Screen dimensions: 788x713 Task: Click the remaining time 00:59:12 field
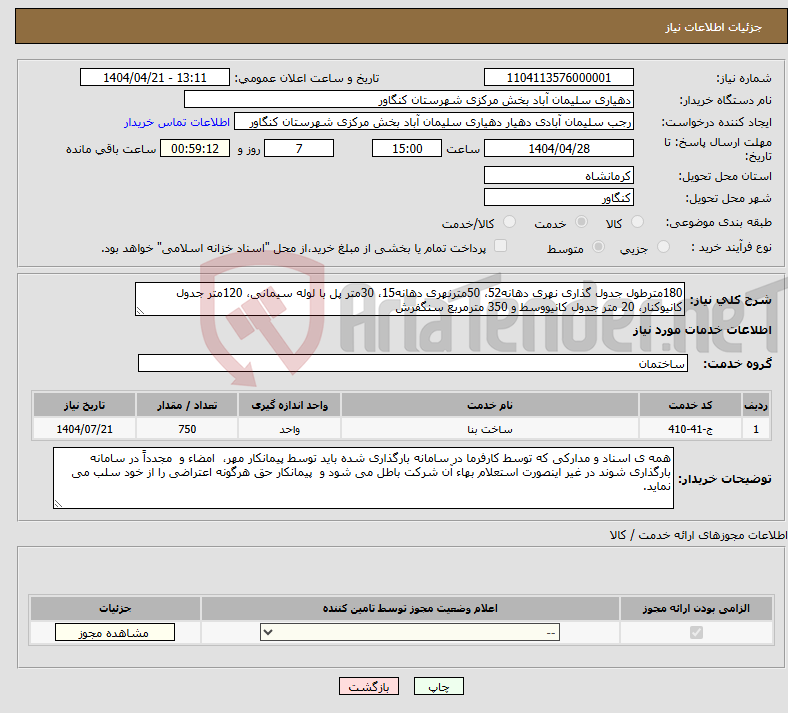click(195, 148)
